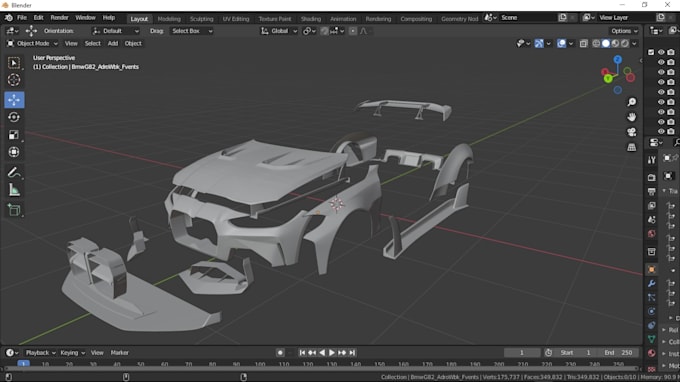Toggle X-ray view in header
The image size is (680, 382).
[x=584, y=43]
